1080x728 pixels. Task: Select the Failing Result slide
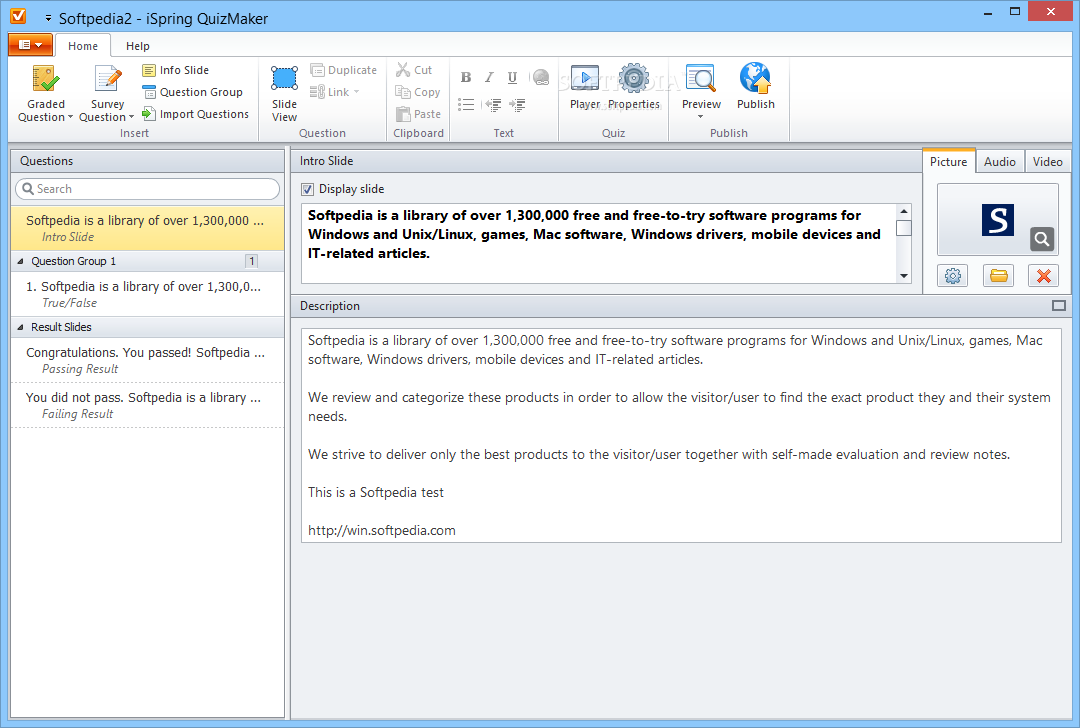(x=147, y=405)
